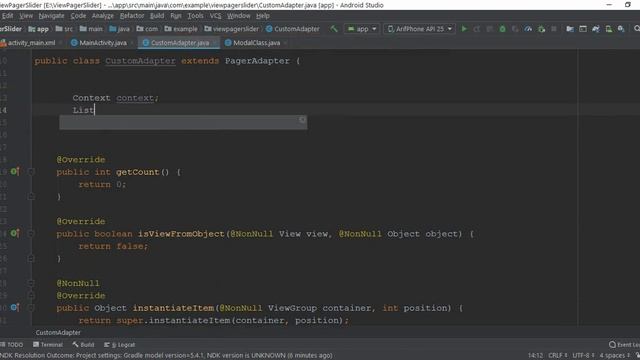Click the Apply Changes icon next to Run

(x=476, y=29)
